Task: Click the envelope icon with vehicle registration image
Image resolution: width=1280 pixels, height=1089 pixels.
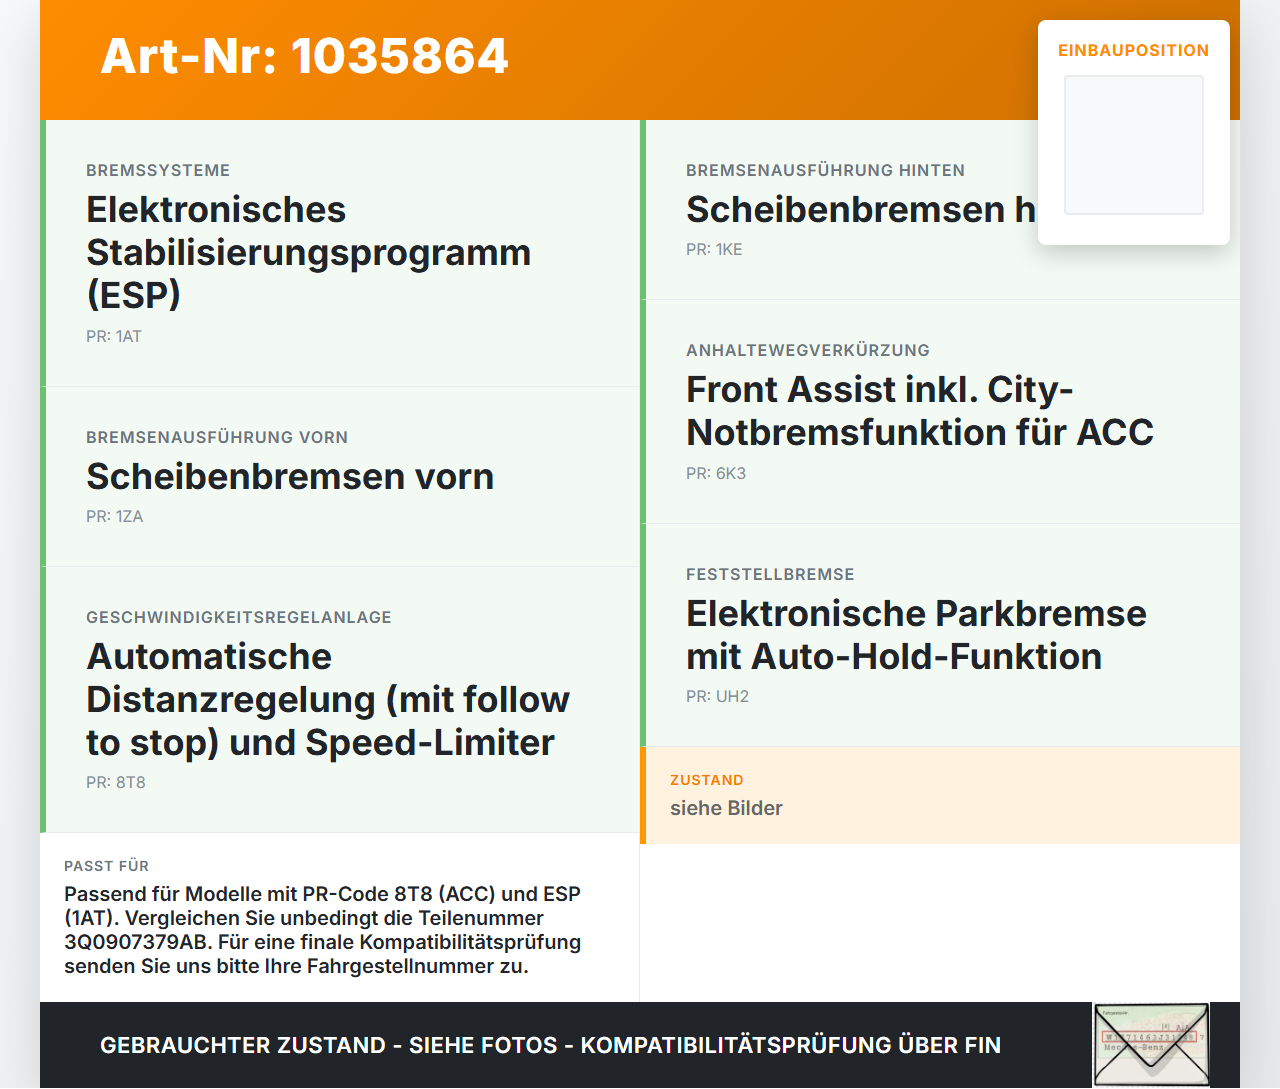Action: click(x=1151, y=1045)
